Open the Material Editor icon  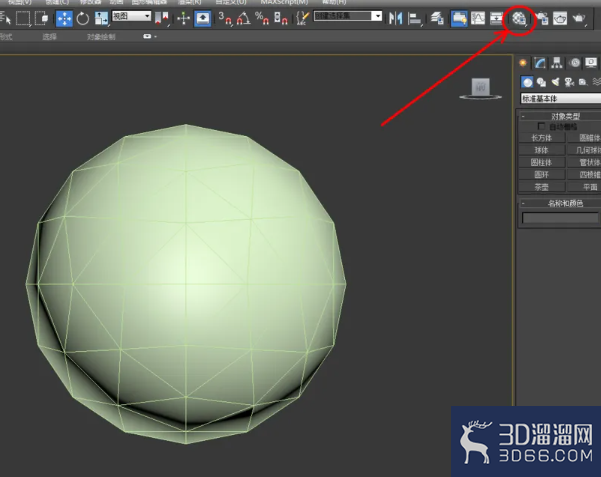coord(519,18)
